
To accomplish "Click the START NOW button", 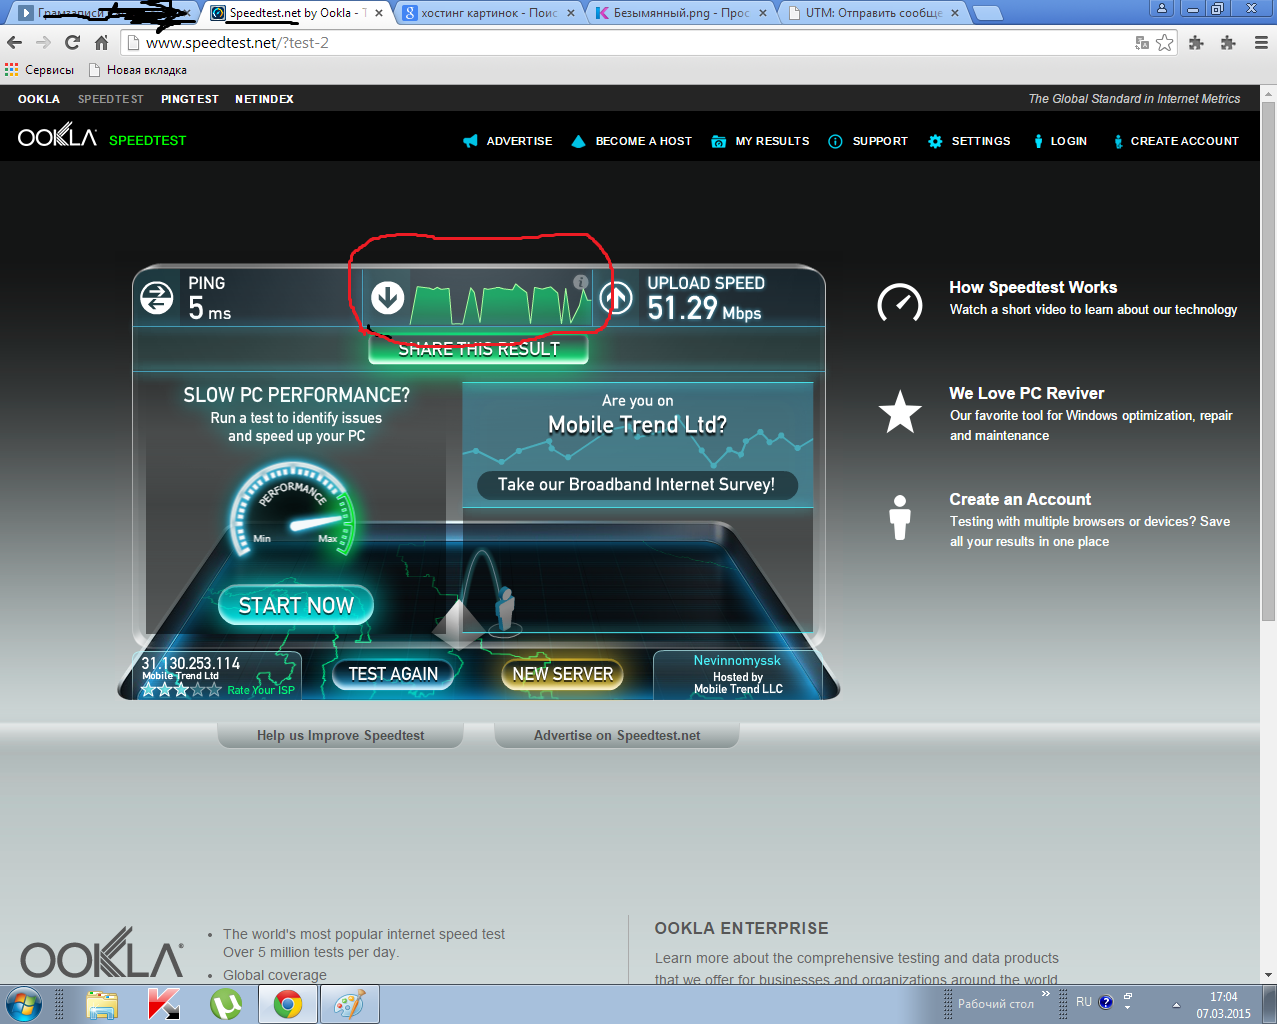I will 296,605.
